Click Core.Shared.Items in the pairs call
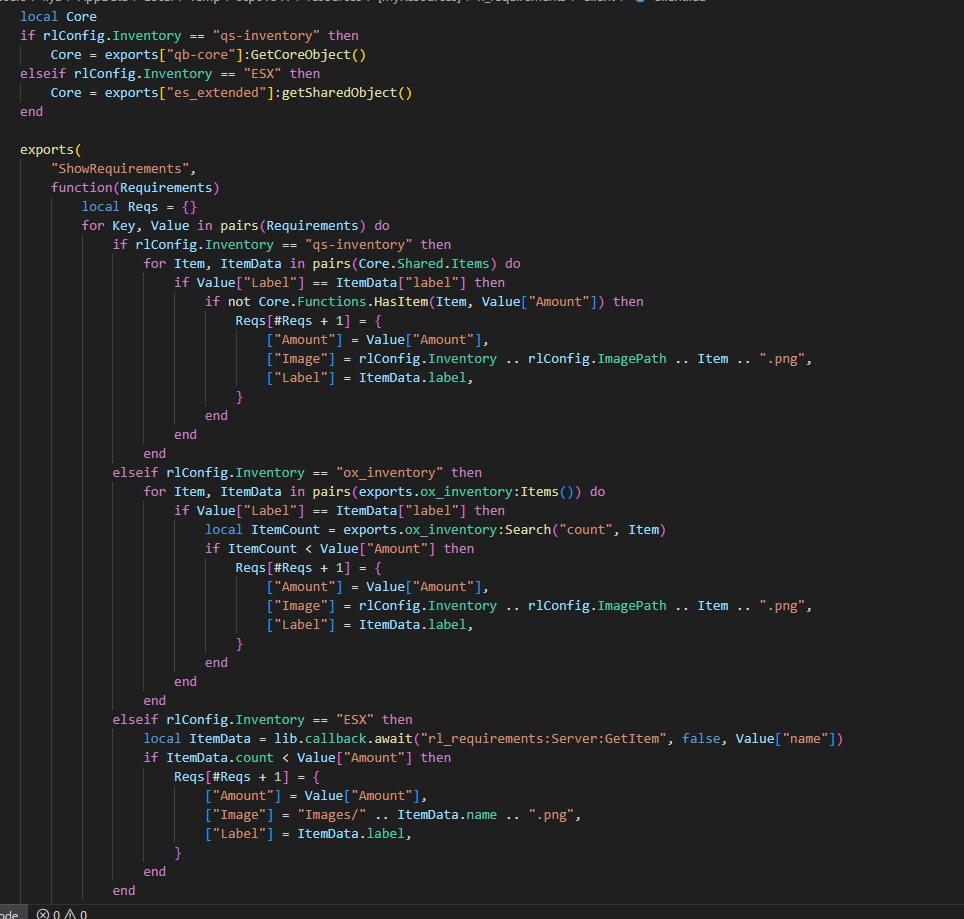Image resolution: width=964 pixels, height=919 pixels. [x=424, y=264]
